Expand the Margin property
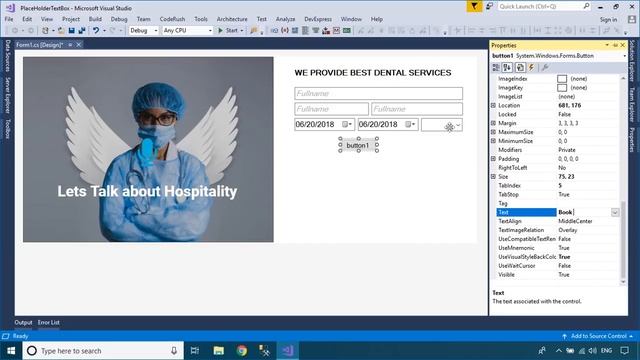Image resolution: width=640 pixels, height=360 pixels. tap(493, 123)
